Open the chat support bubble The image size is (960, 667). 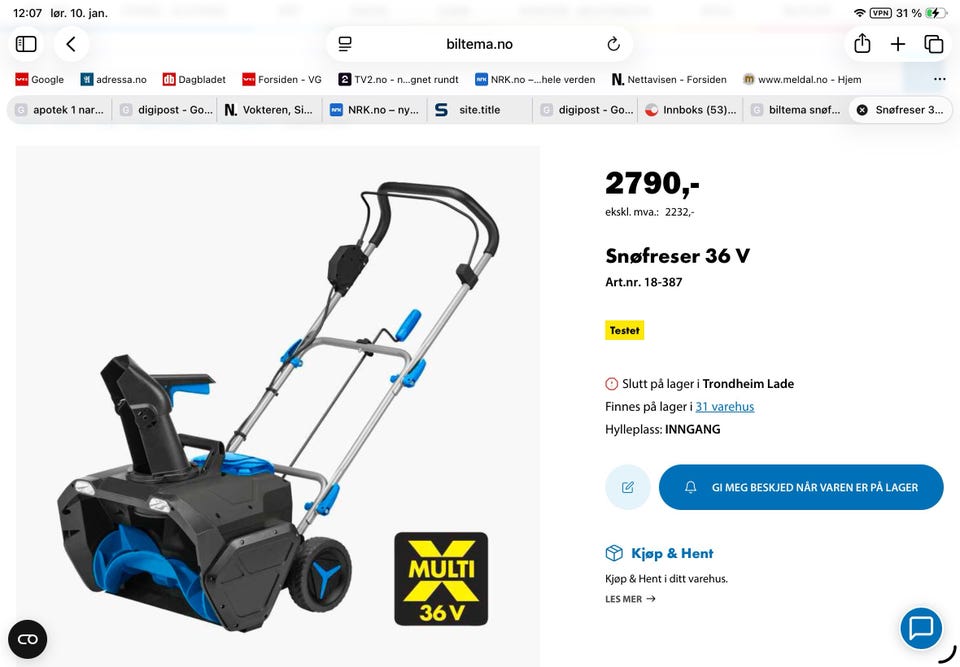tap(921, 628)
